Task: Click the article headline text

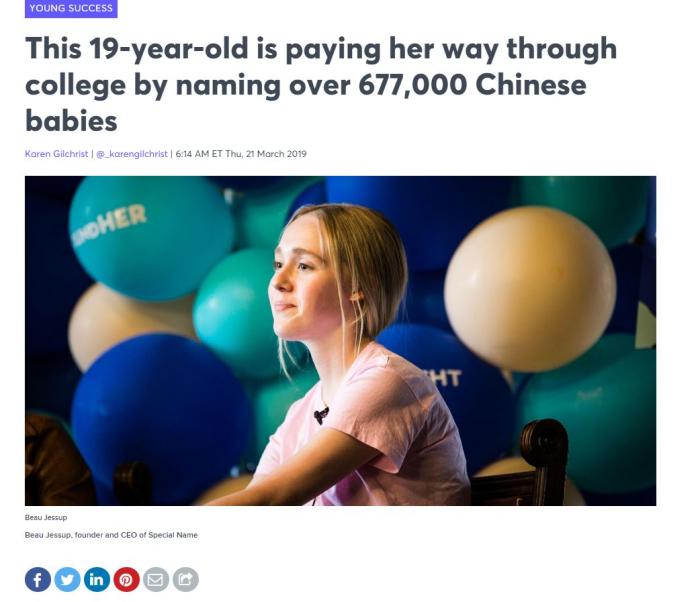Action: (321, 84)
